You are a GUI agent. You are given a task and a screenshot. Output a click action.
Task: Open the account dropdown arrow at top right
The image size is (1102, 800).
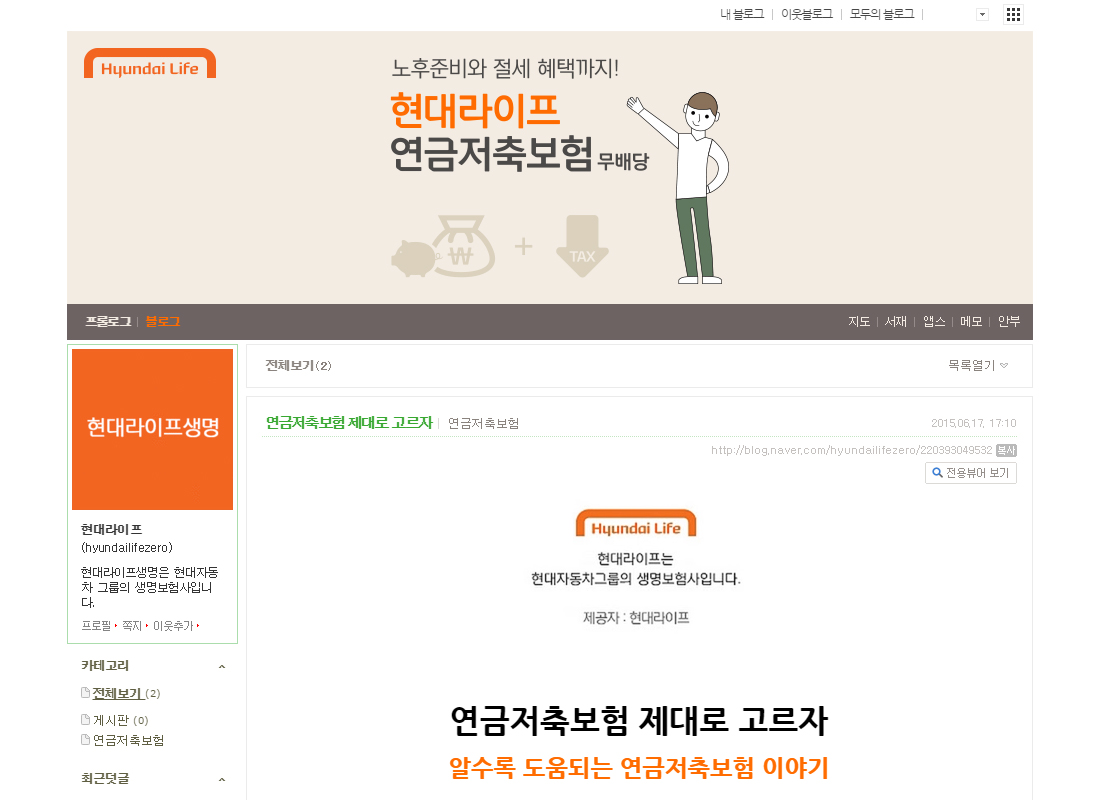983,15
